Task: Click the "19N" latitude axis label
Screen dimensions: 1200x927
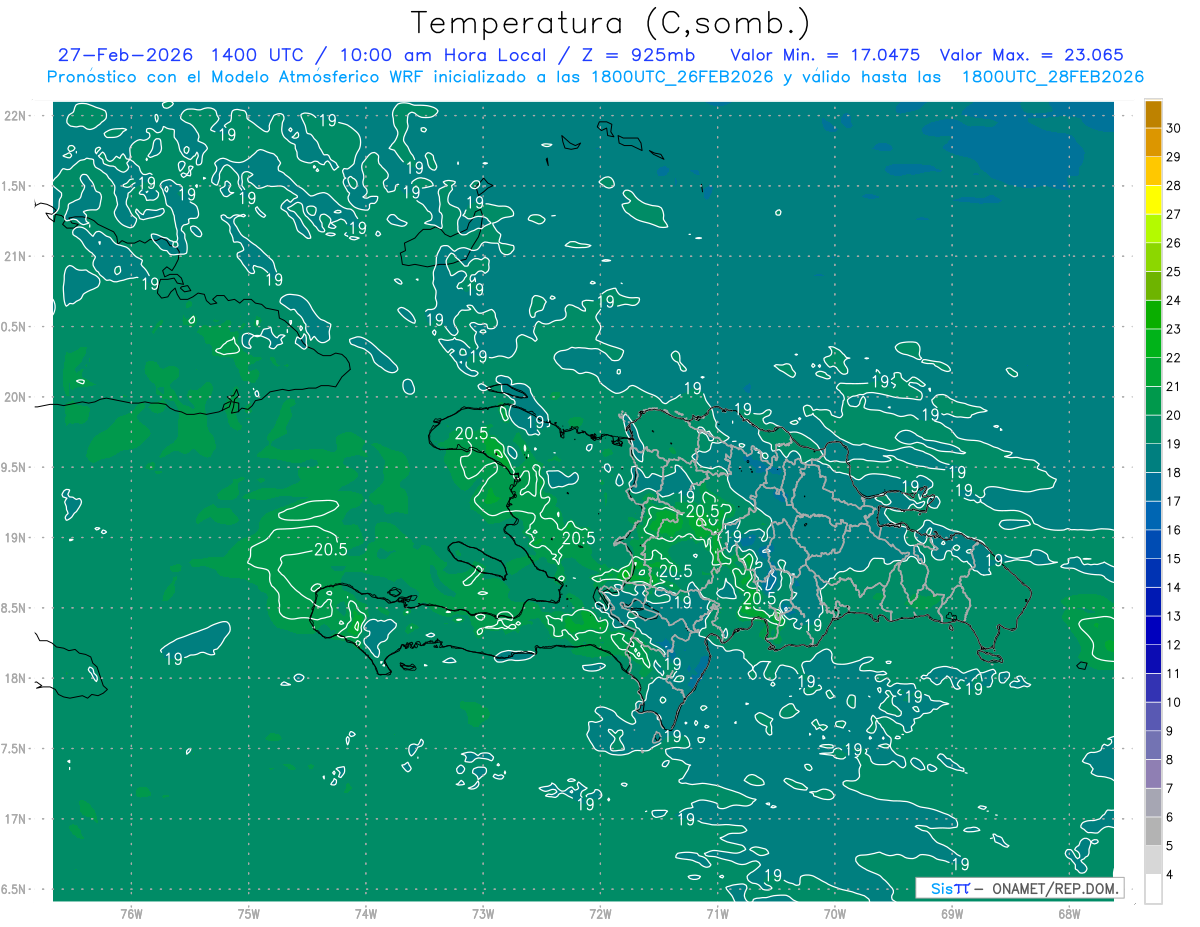Action: pos(16,537)
